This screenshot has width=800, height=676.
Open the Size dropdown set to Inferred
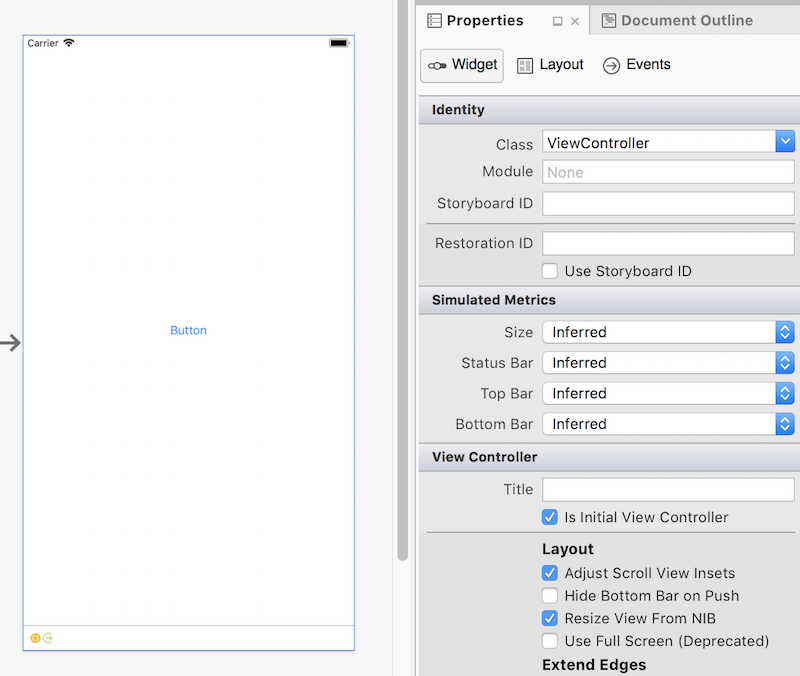(x=784, y=332)
